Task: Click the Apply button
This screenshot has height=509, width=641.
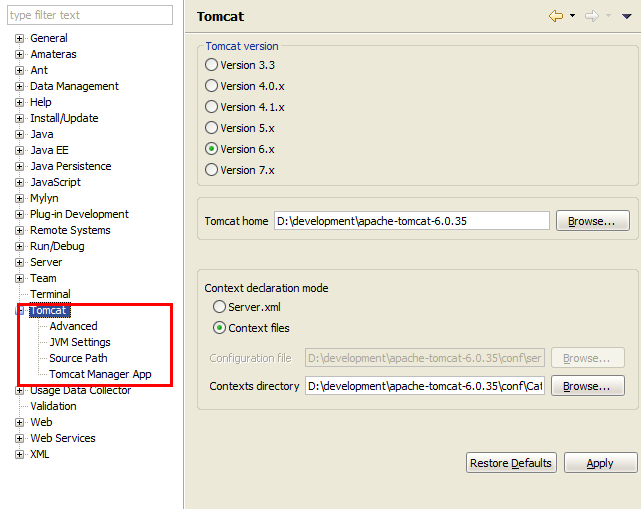Action: [x=600, y=463]
